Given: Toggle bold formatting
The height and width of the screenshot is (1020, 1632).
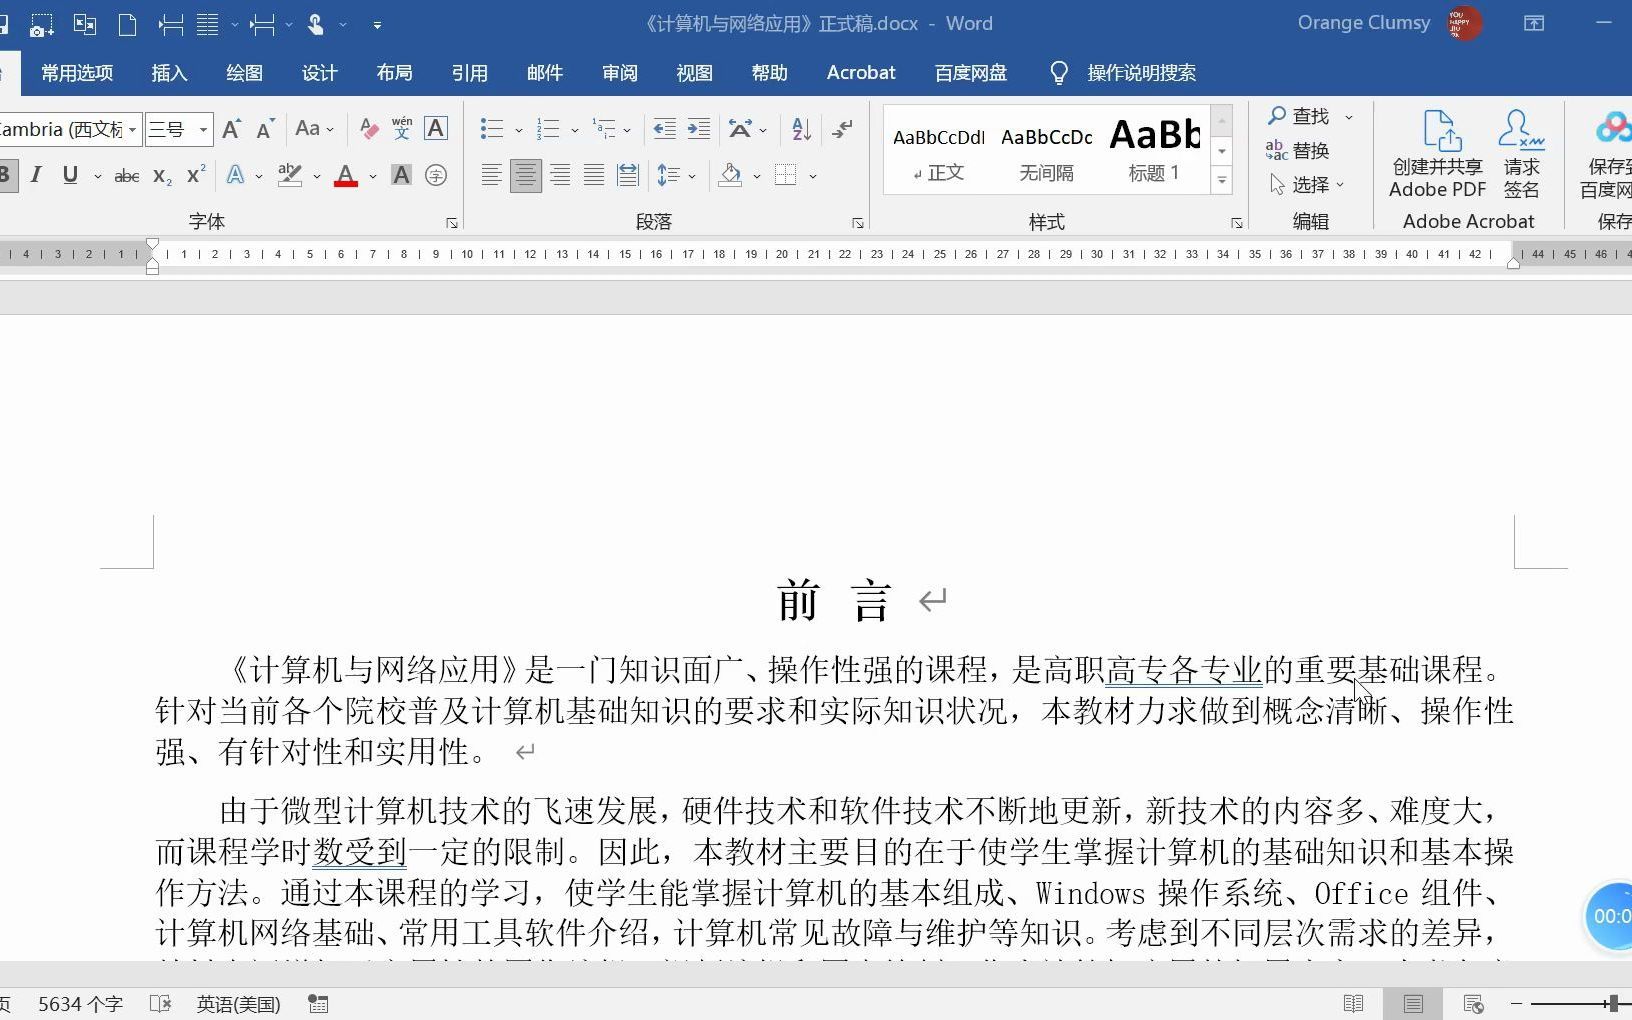Looking at the screenshot, I should 5,175.
